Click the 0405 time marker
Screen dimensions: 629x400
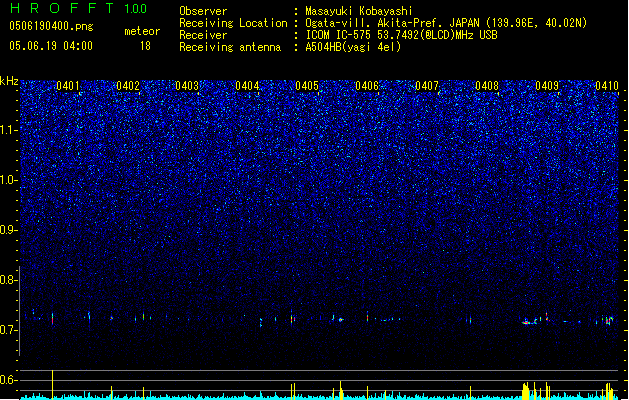307,86
